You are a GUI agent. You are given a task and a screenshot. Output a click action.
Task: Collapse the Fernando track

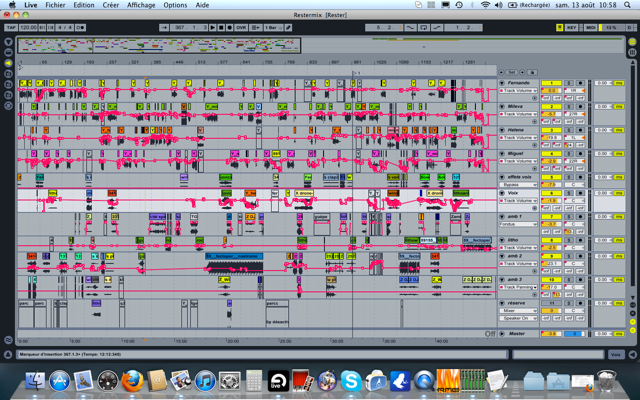tap(502, 83)
